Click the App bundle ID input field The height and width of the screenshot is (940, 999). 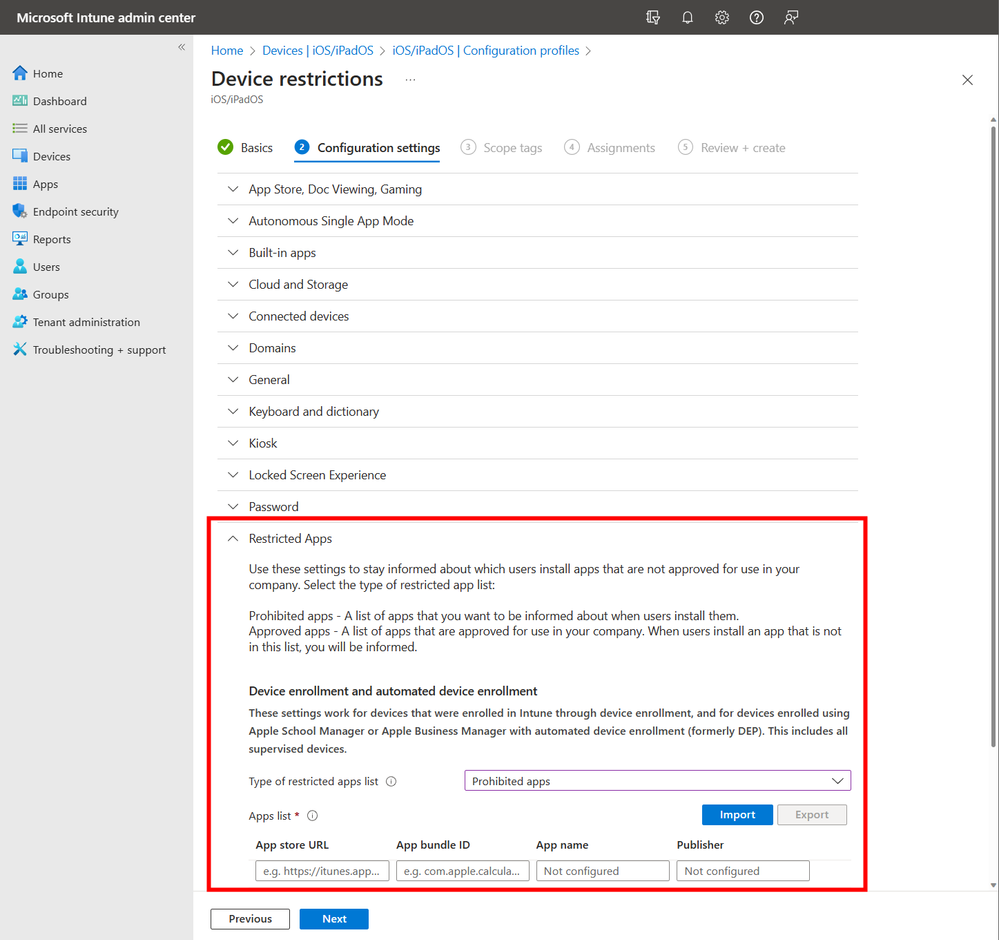tap(463, 871)
